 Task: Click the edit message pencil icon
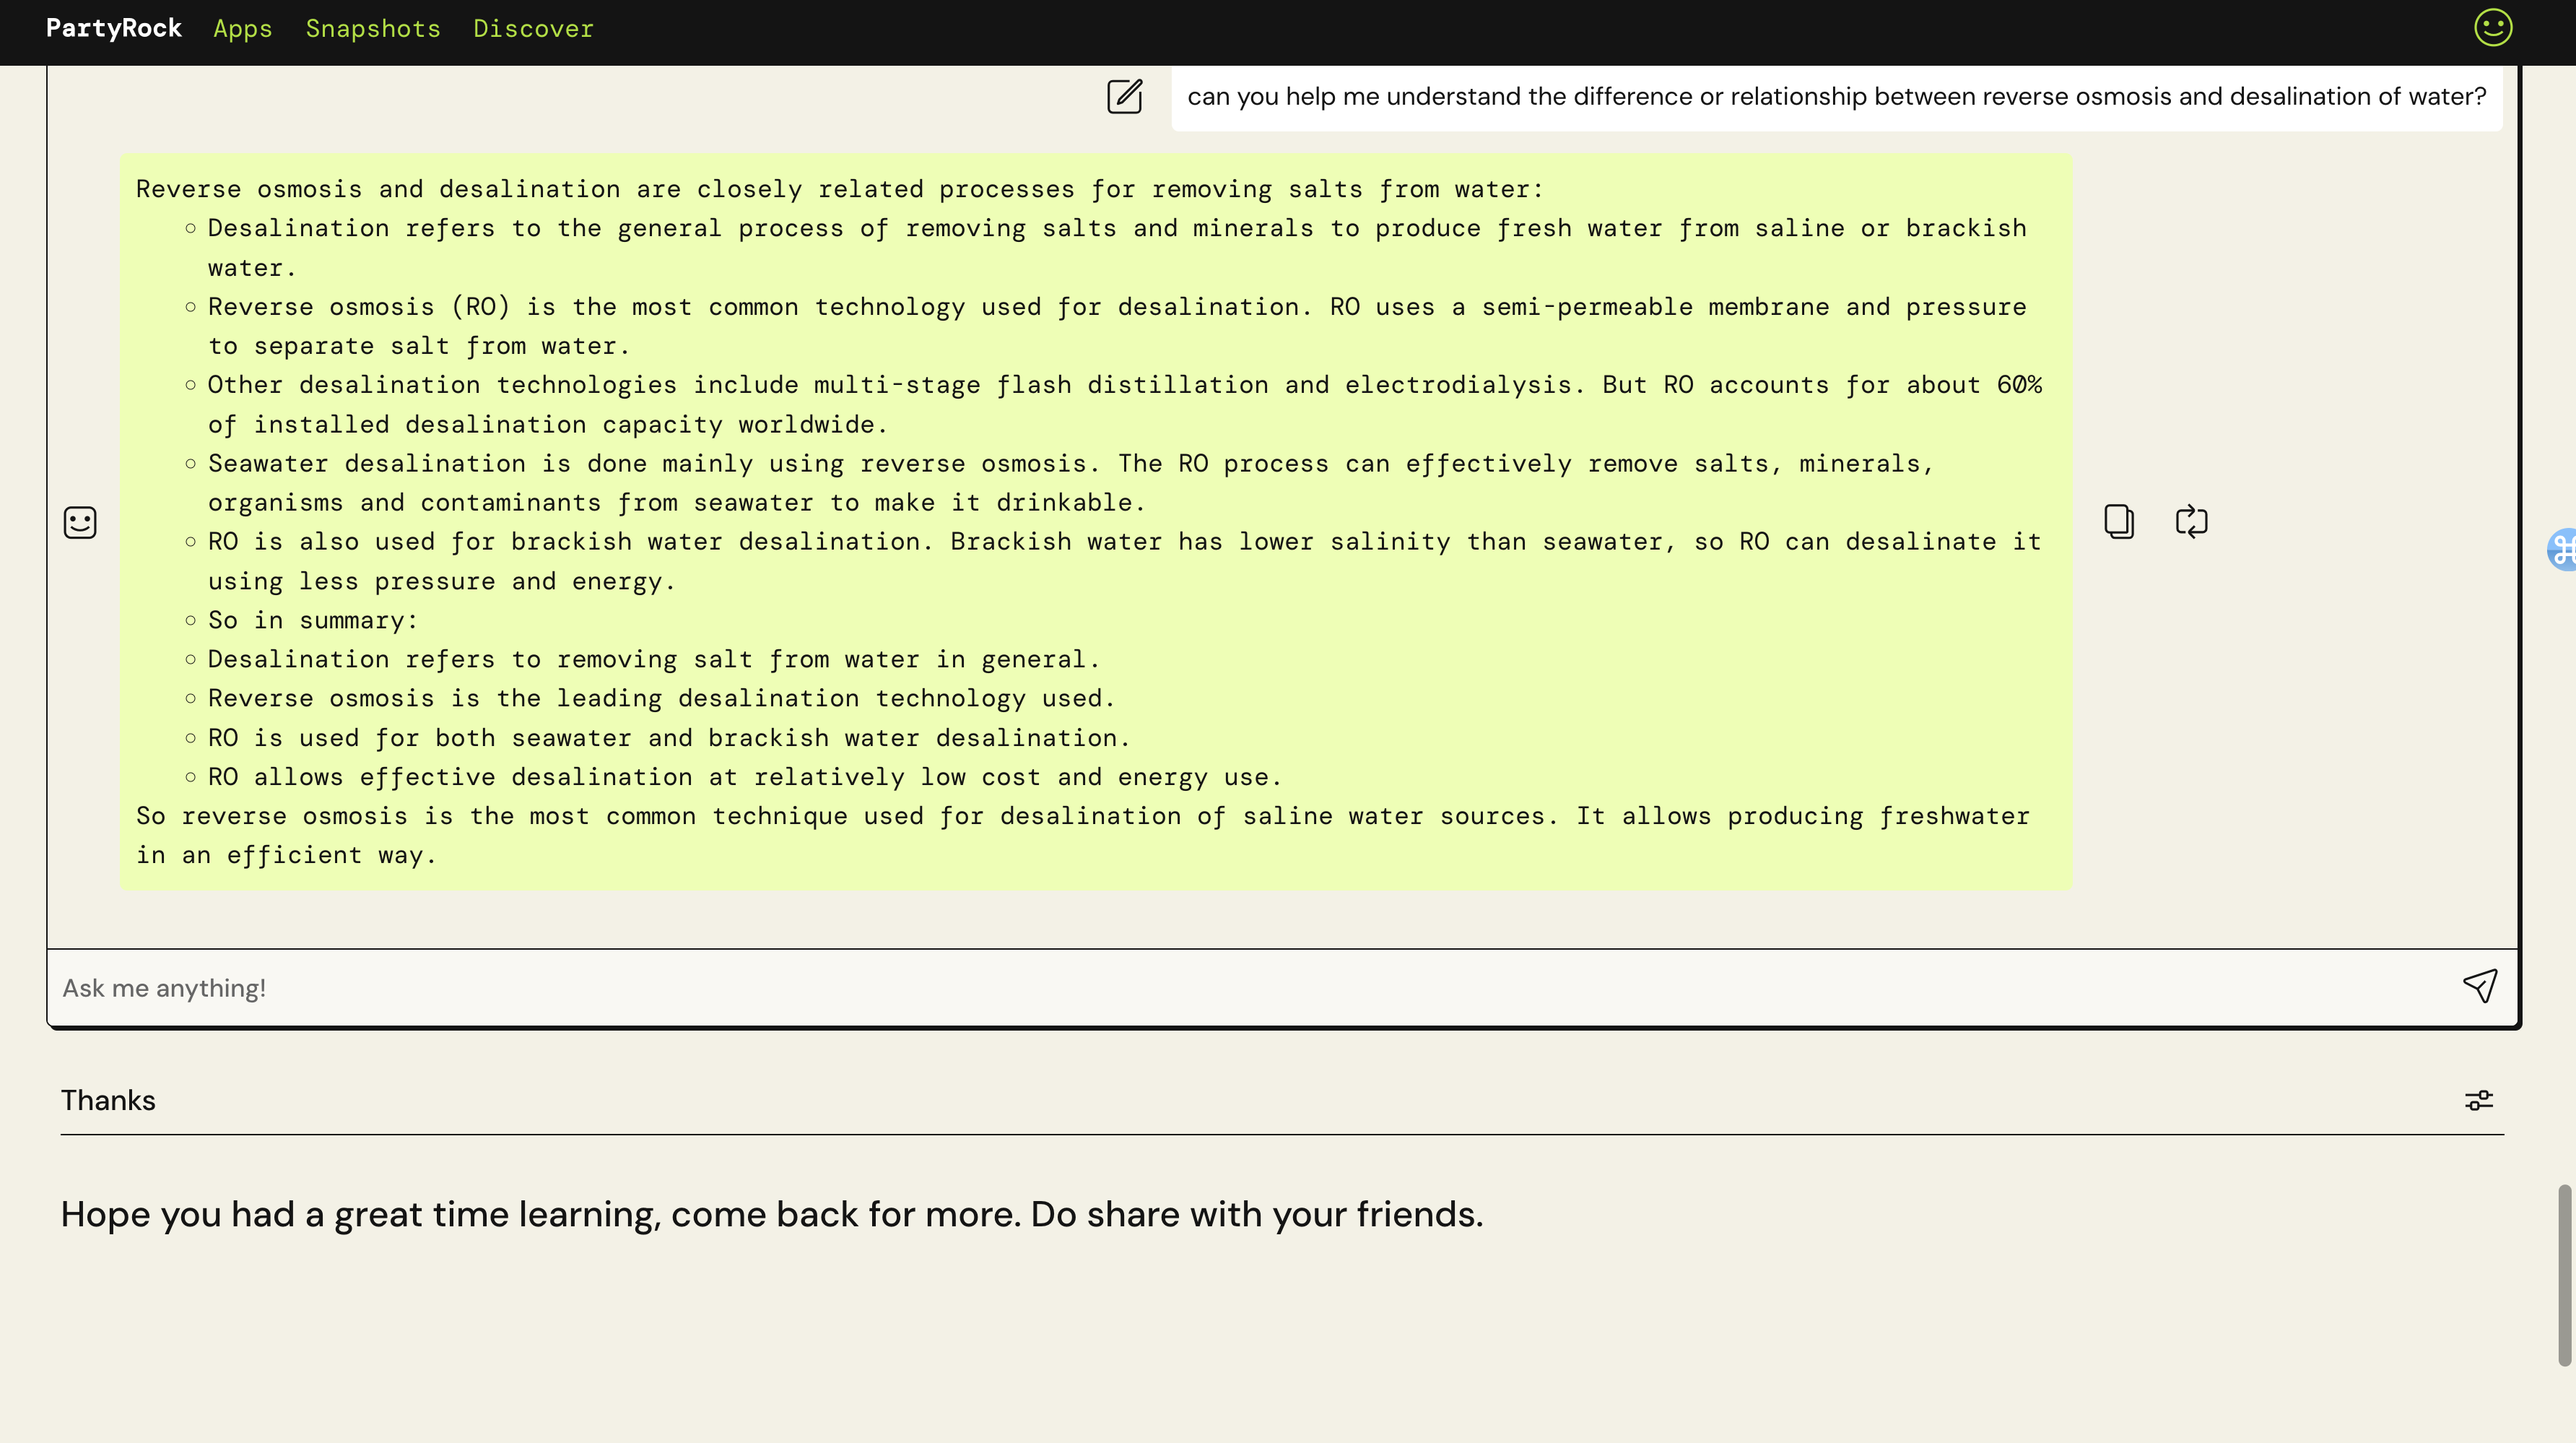click(x=1124, y=96)
